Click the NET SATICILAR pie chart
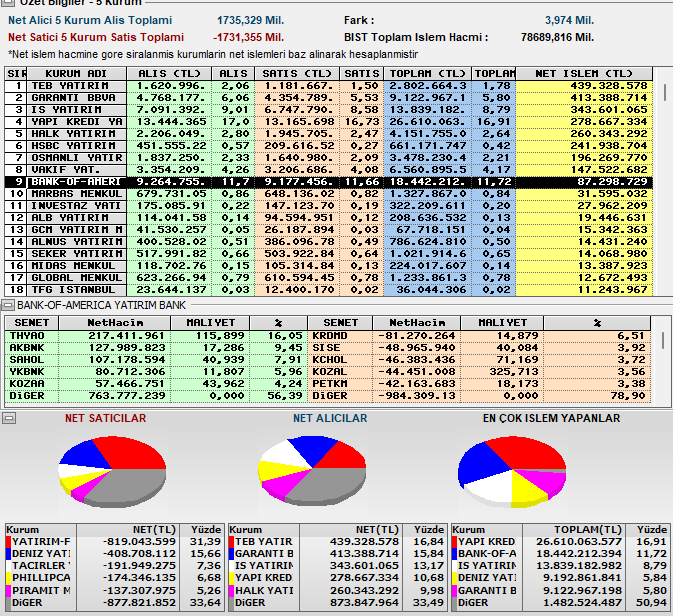This screenshot has height=616, width=673. point(112,470)
